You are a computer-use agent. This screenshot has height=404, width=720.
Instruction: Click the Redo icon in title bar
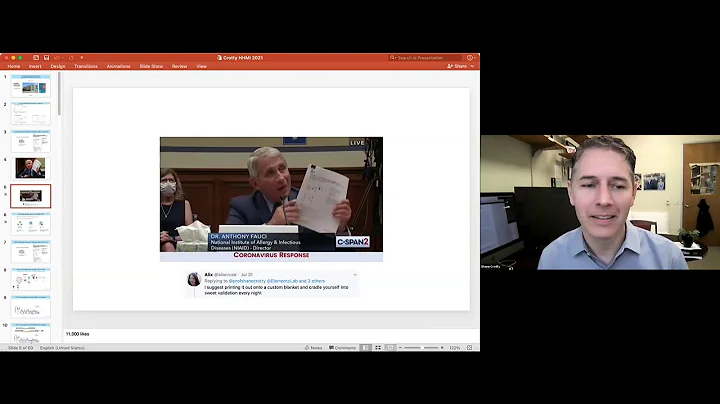(x=71, y=58)
